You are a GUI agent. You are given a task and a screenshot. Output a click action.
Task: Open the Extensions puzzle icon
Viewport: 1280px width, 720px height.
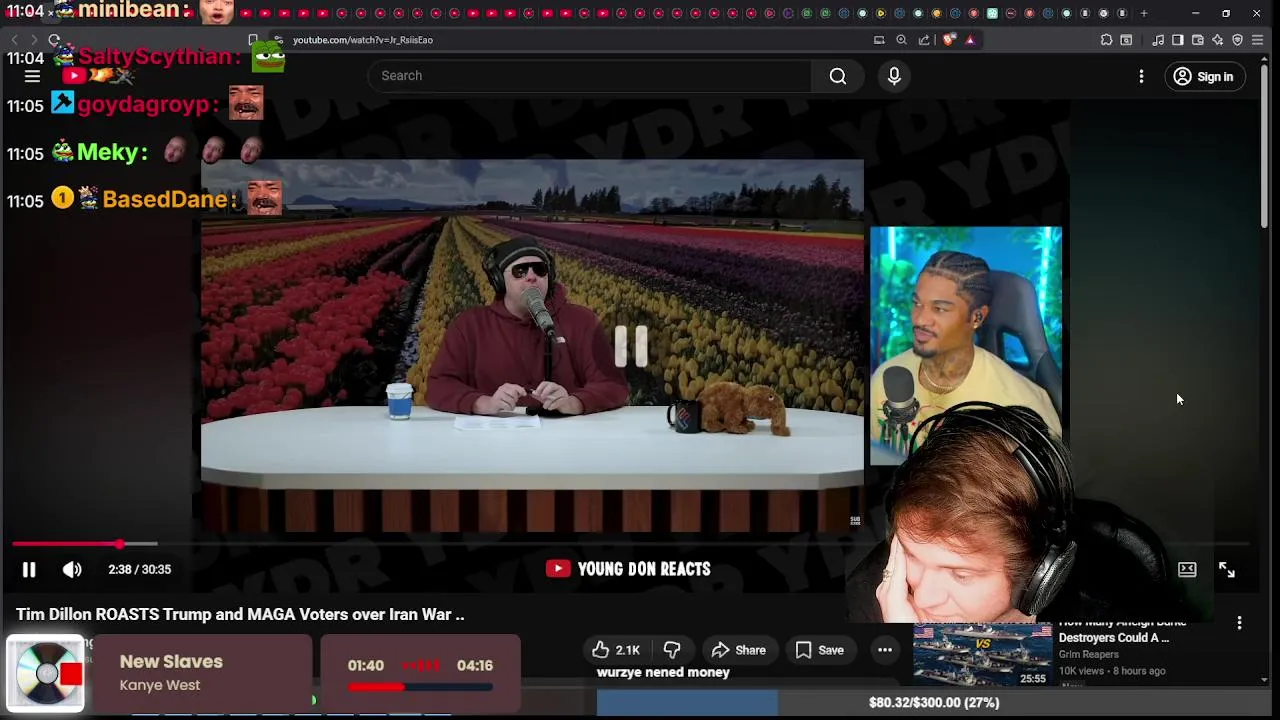point(1106,40)
